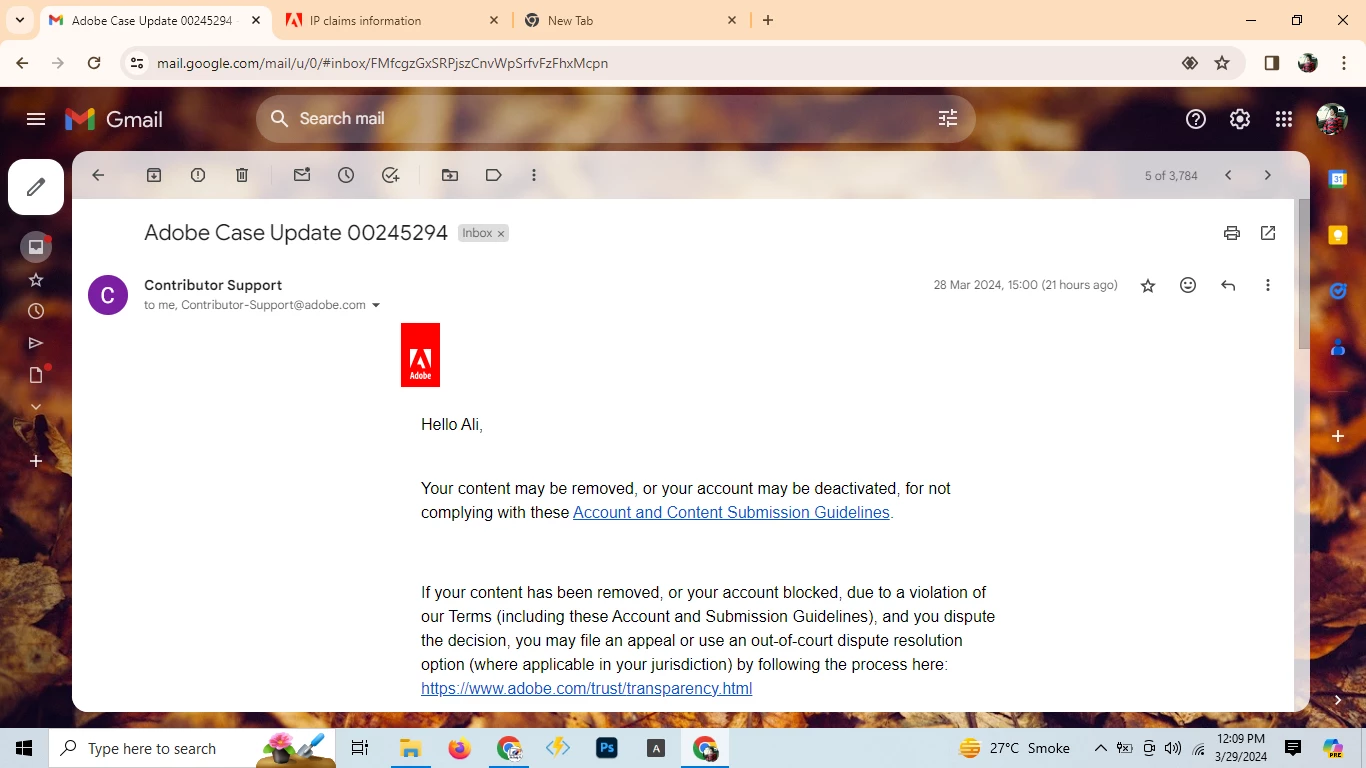Star this message from Contributor Support
Viewport: 1366px width, 768px height.
1148,286
